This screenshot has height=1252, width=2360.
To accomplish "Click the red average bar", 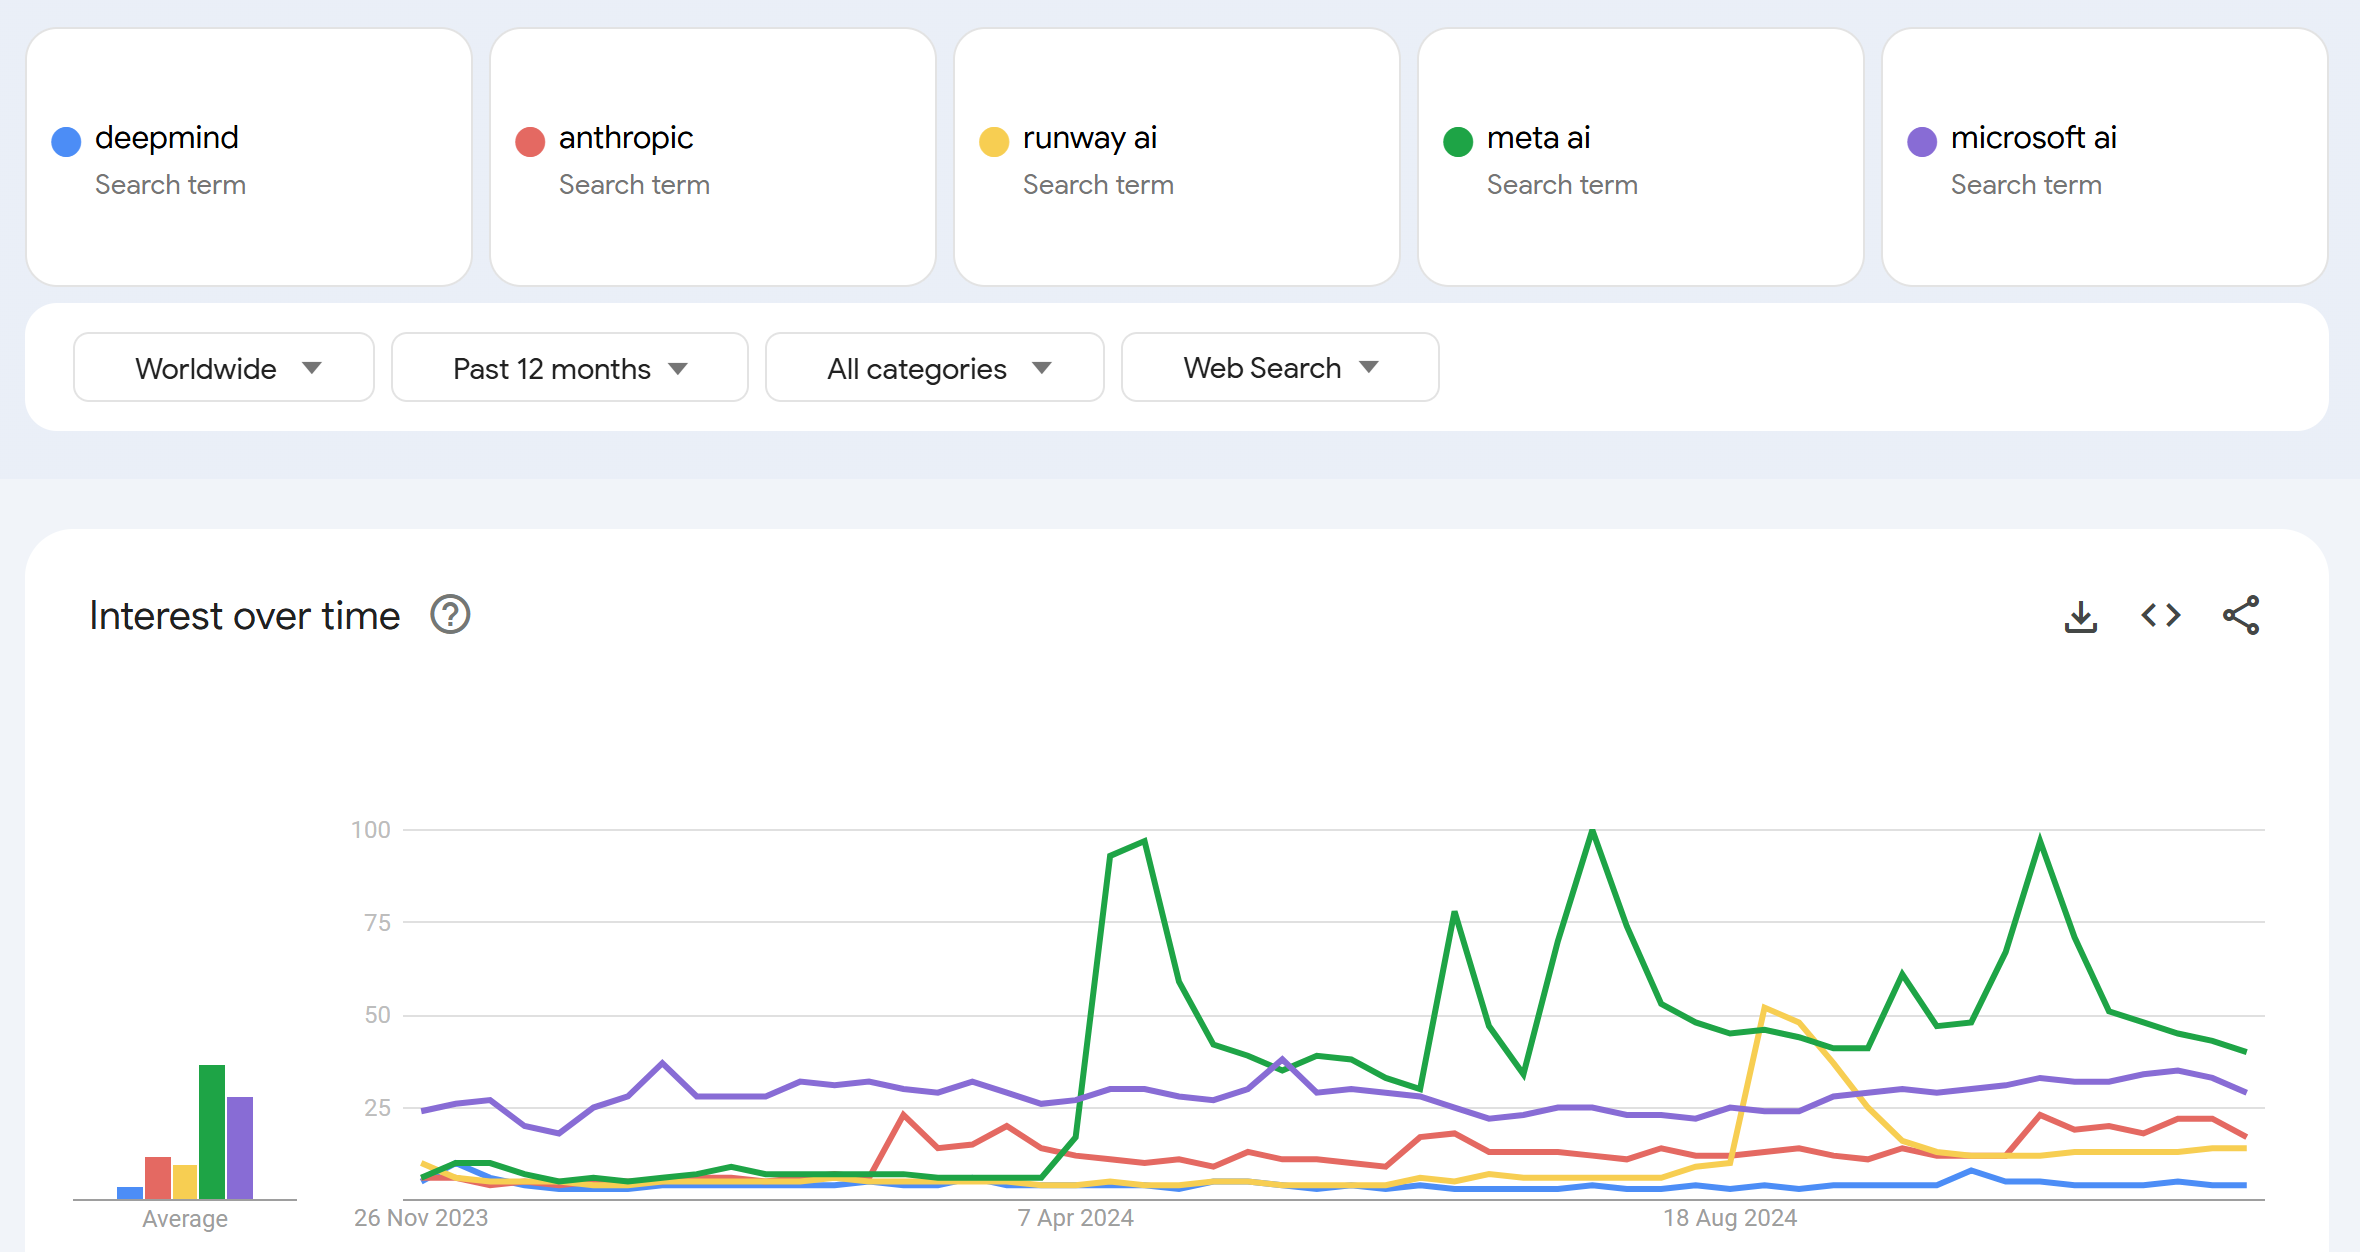I will (x=158, y=1178).
